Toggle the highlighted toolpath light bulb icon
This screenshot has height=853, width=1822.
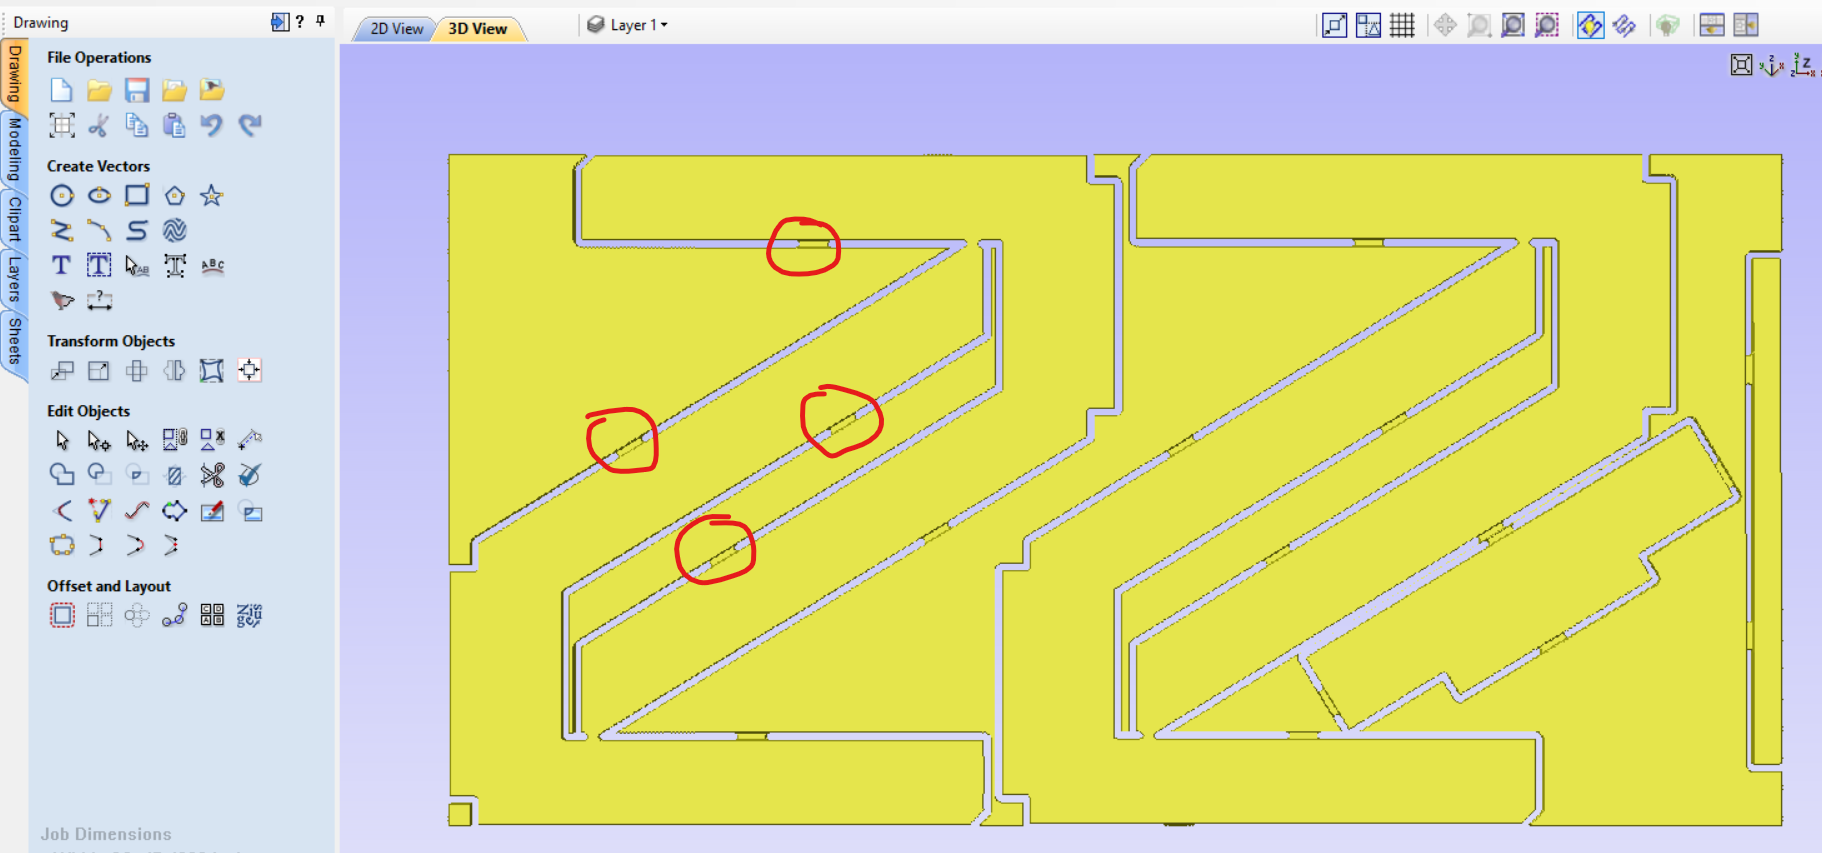tap(1590, 25)
